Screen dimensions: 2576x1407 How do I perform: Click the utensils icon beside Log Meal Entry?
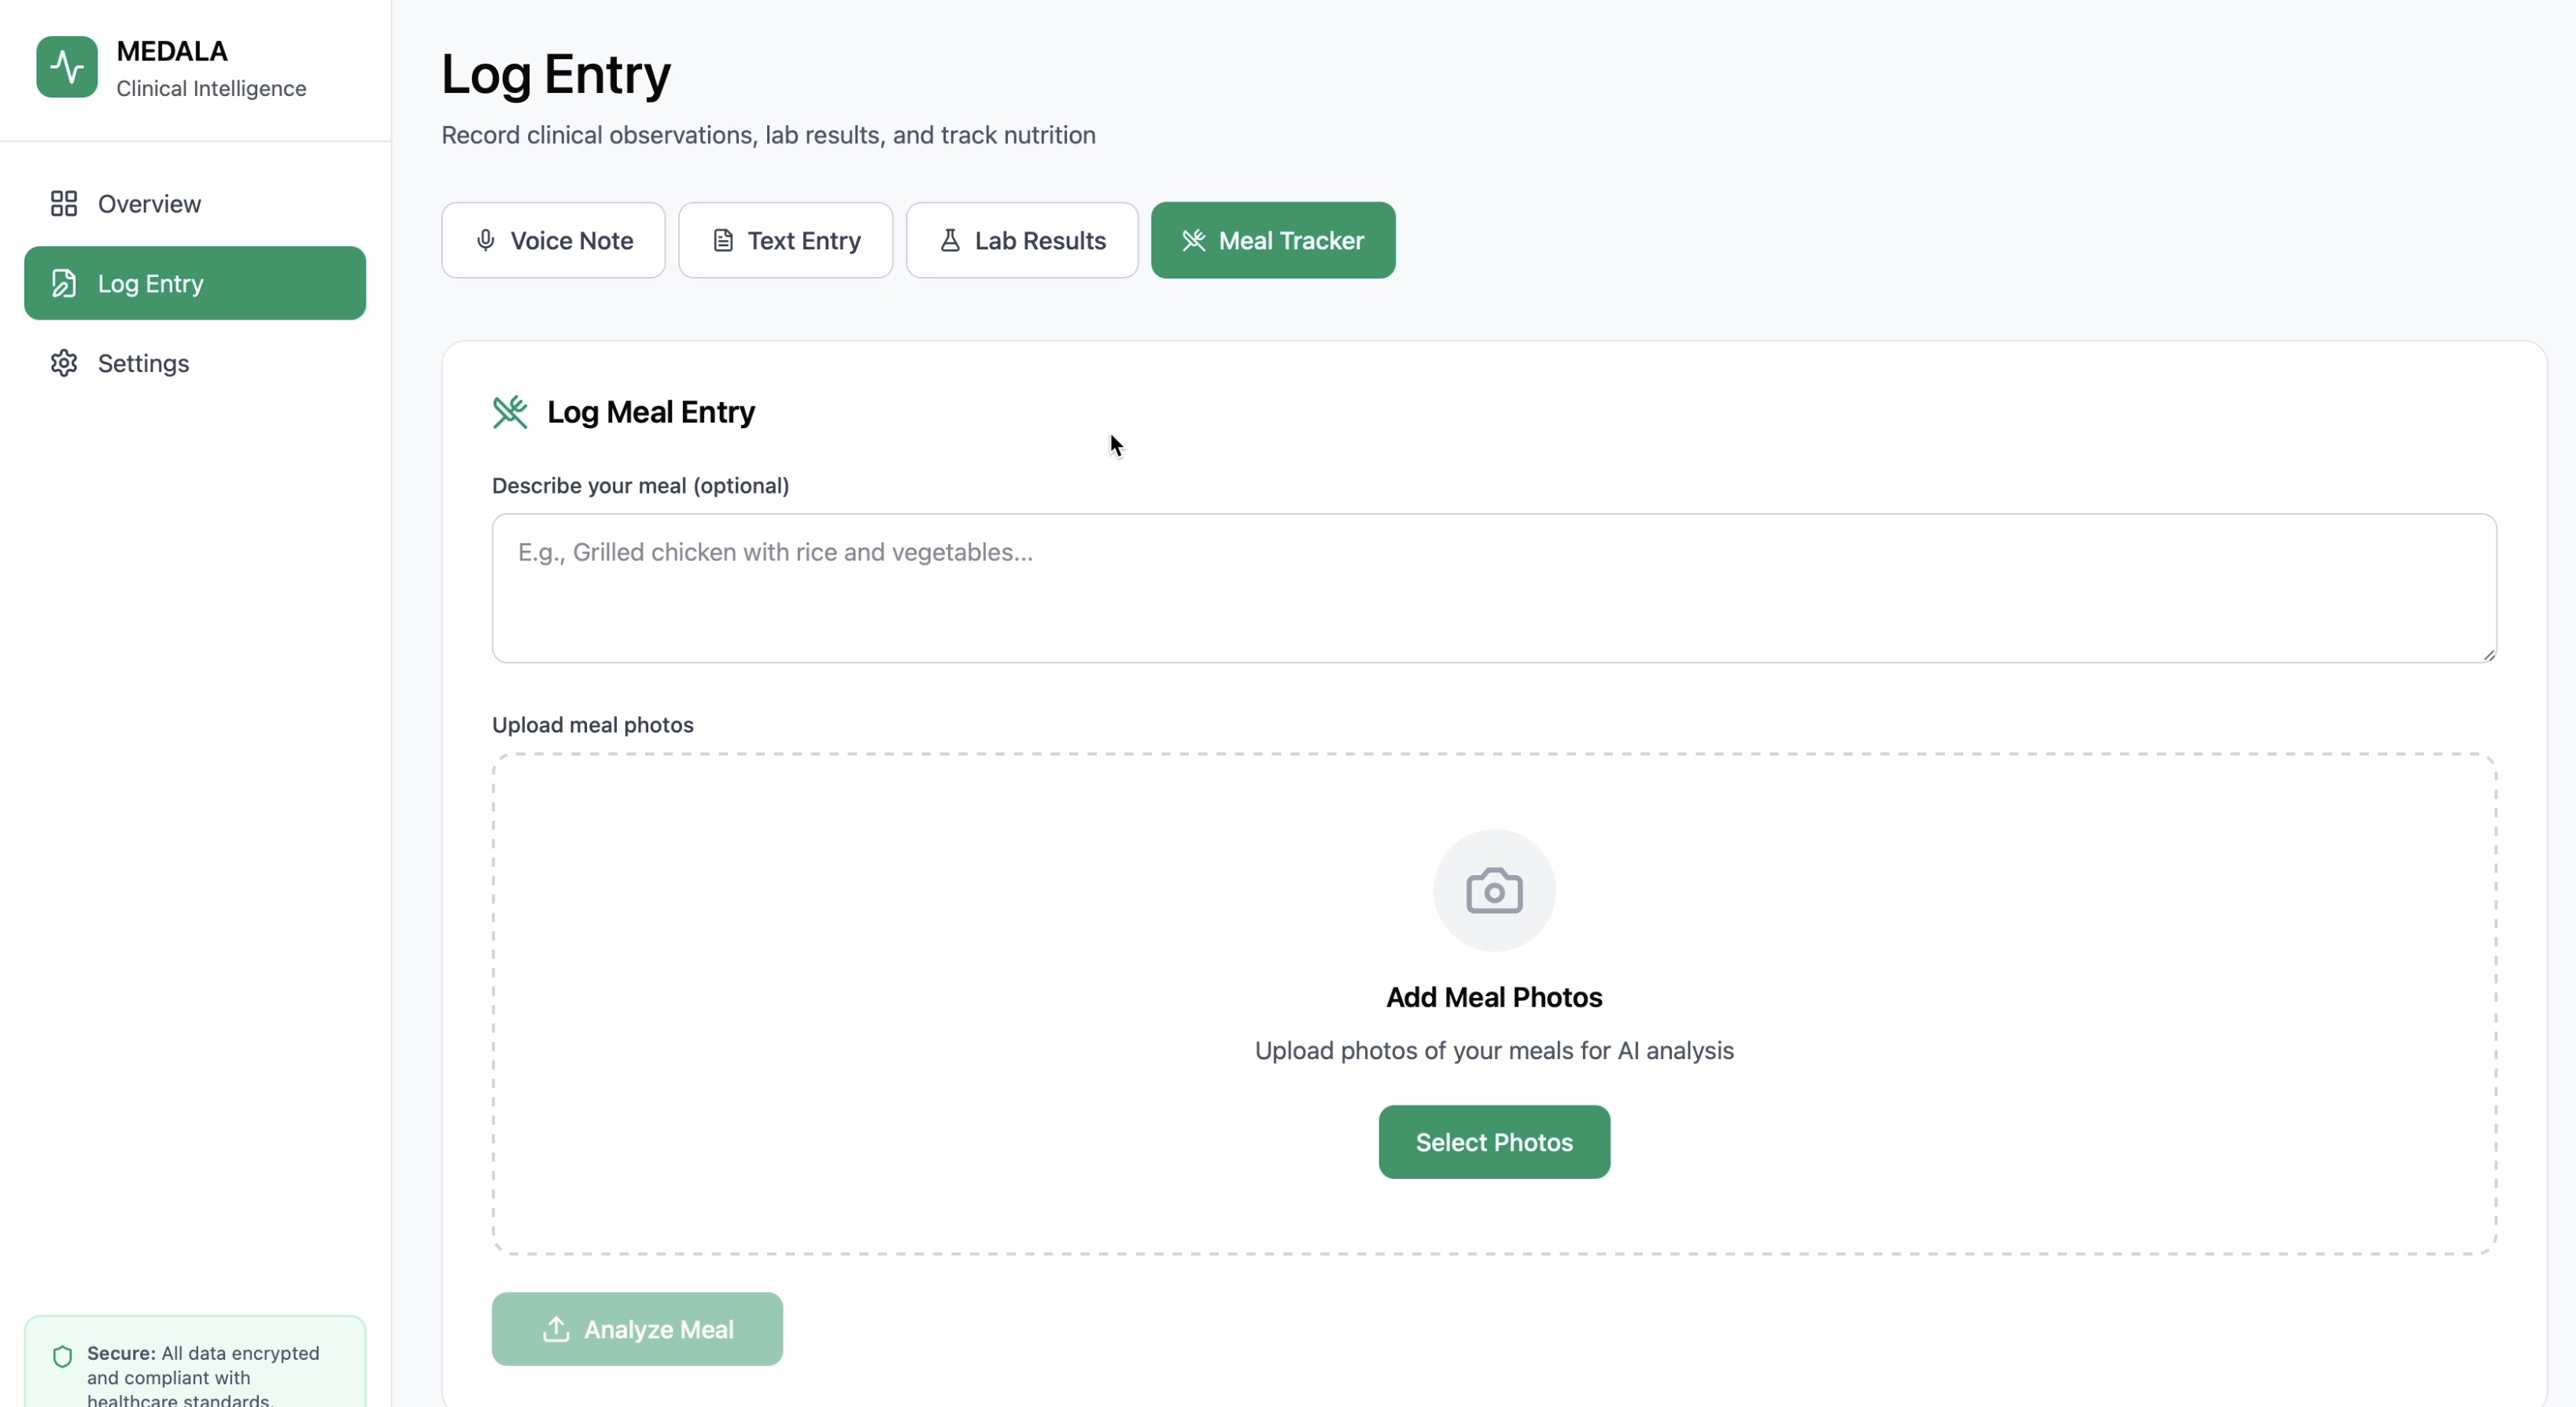(510, 412)
